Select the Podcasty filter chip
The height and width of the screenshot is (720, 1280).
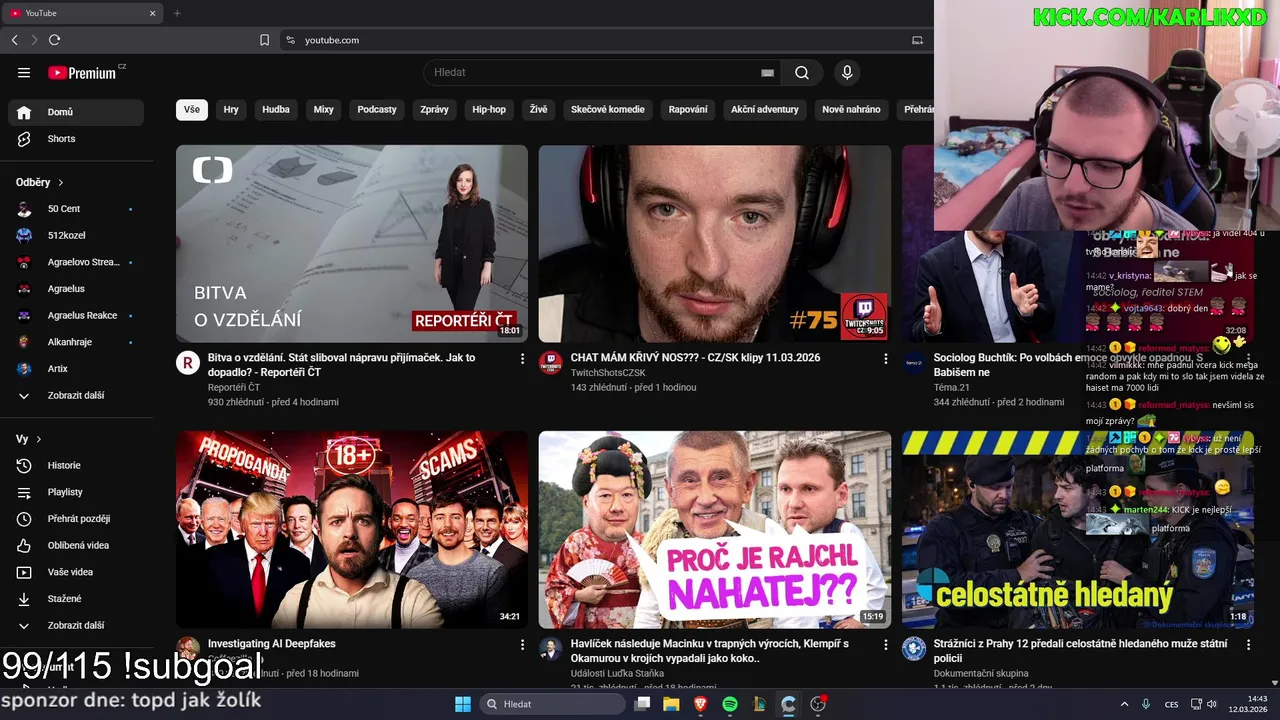[377, 110]
